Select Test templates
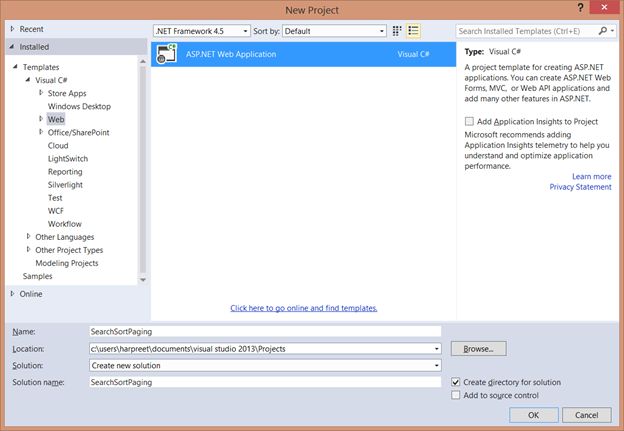Screen dimensions: 624x431 click(55, 198)
